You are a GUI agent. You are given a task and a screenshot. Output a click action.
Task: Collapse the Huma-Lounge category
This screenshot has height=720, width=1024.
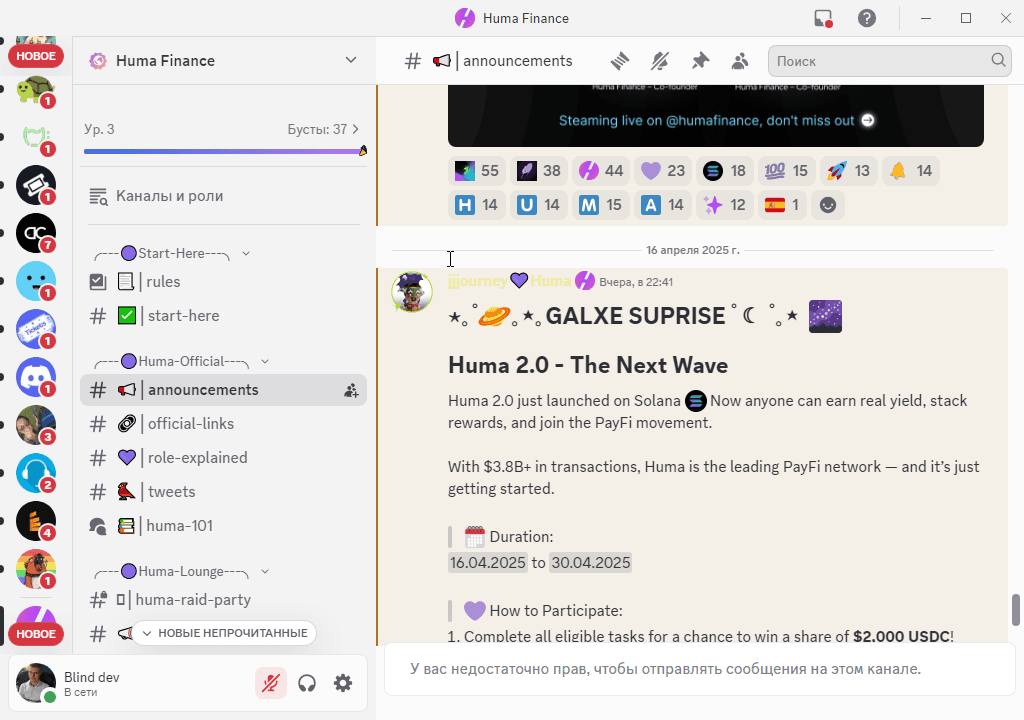point(183,572)
